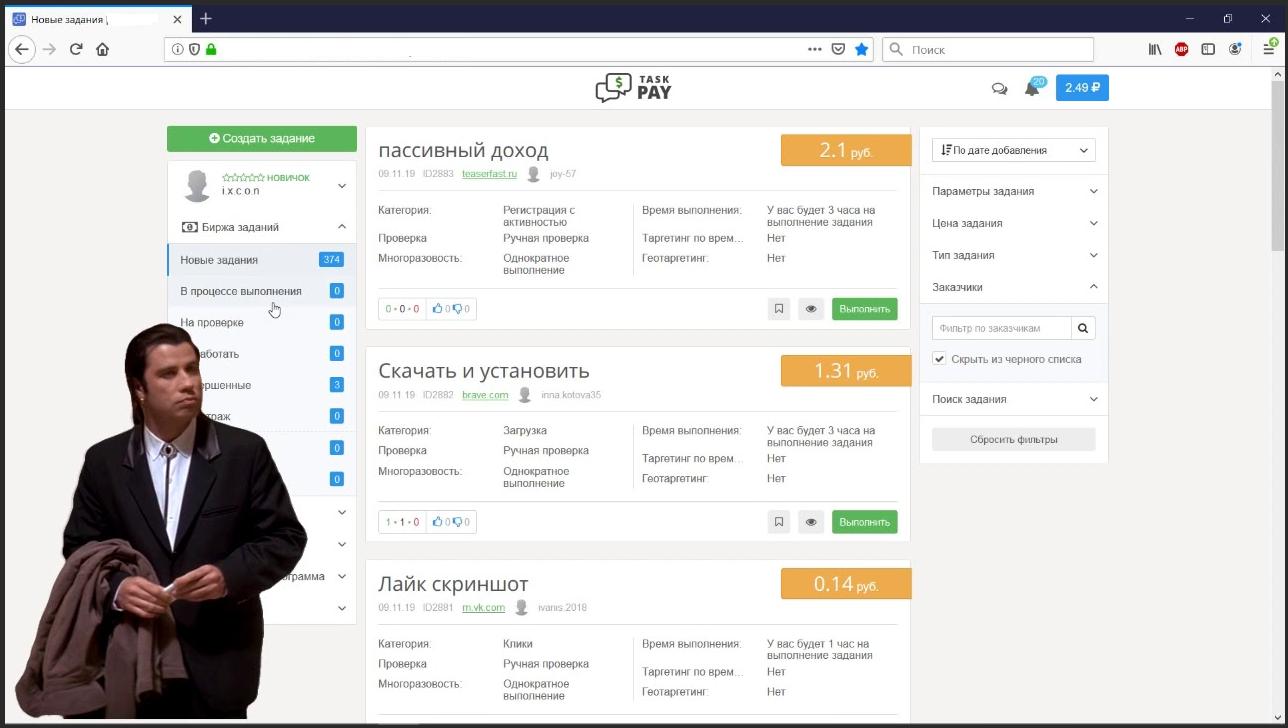Click 'Сбросить фильтры' button
The width and height of the screenshot is (1288, 728).
click(x=1014, y=439)
